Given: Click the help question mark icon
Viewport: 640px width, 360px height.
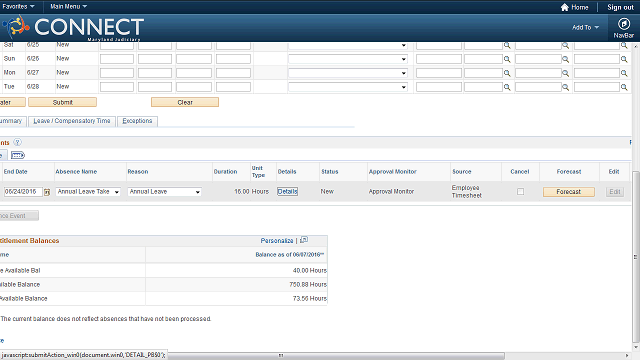Looking at the screenshot, I should [x=17, y=142].
